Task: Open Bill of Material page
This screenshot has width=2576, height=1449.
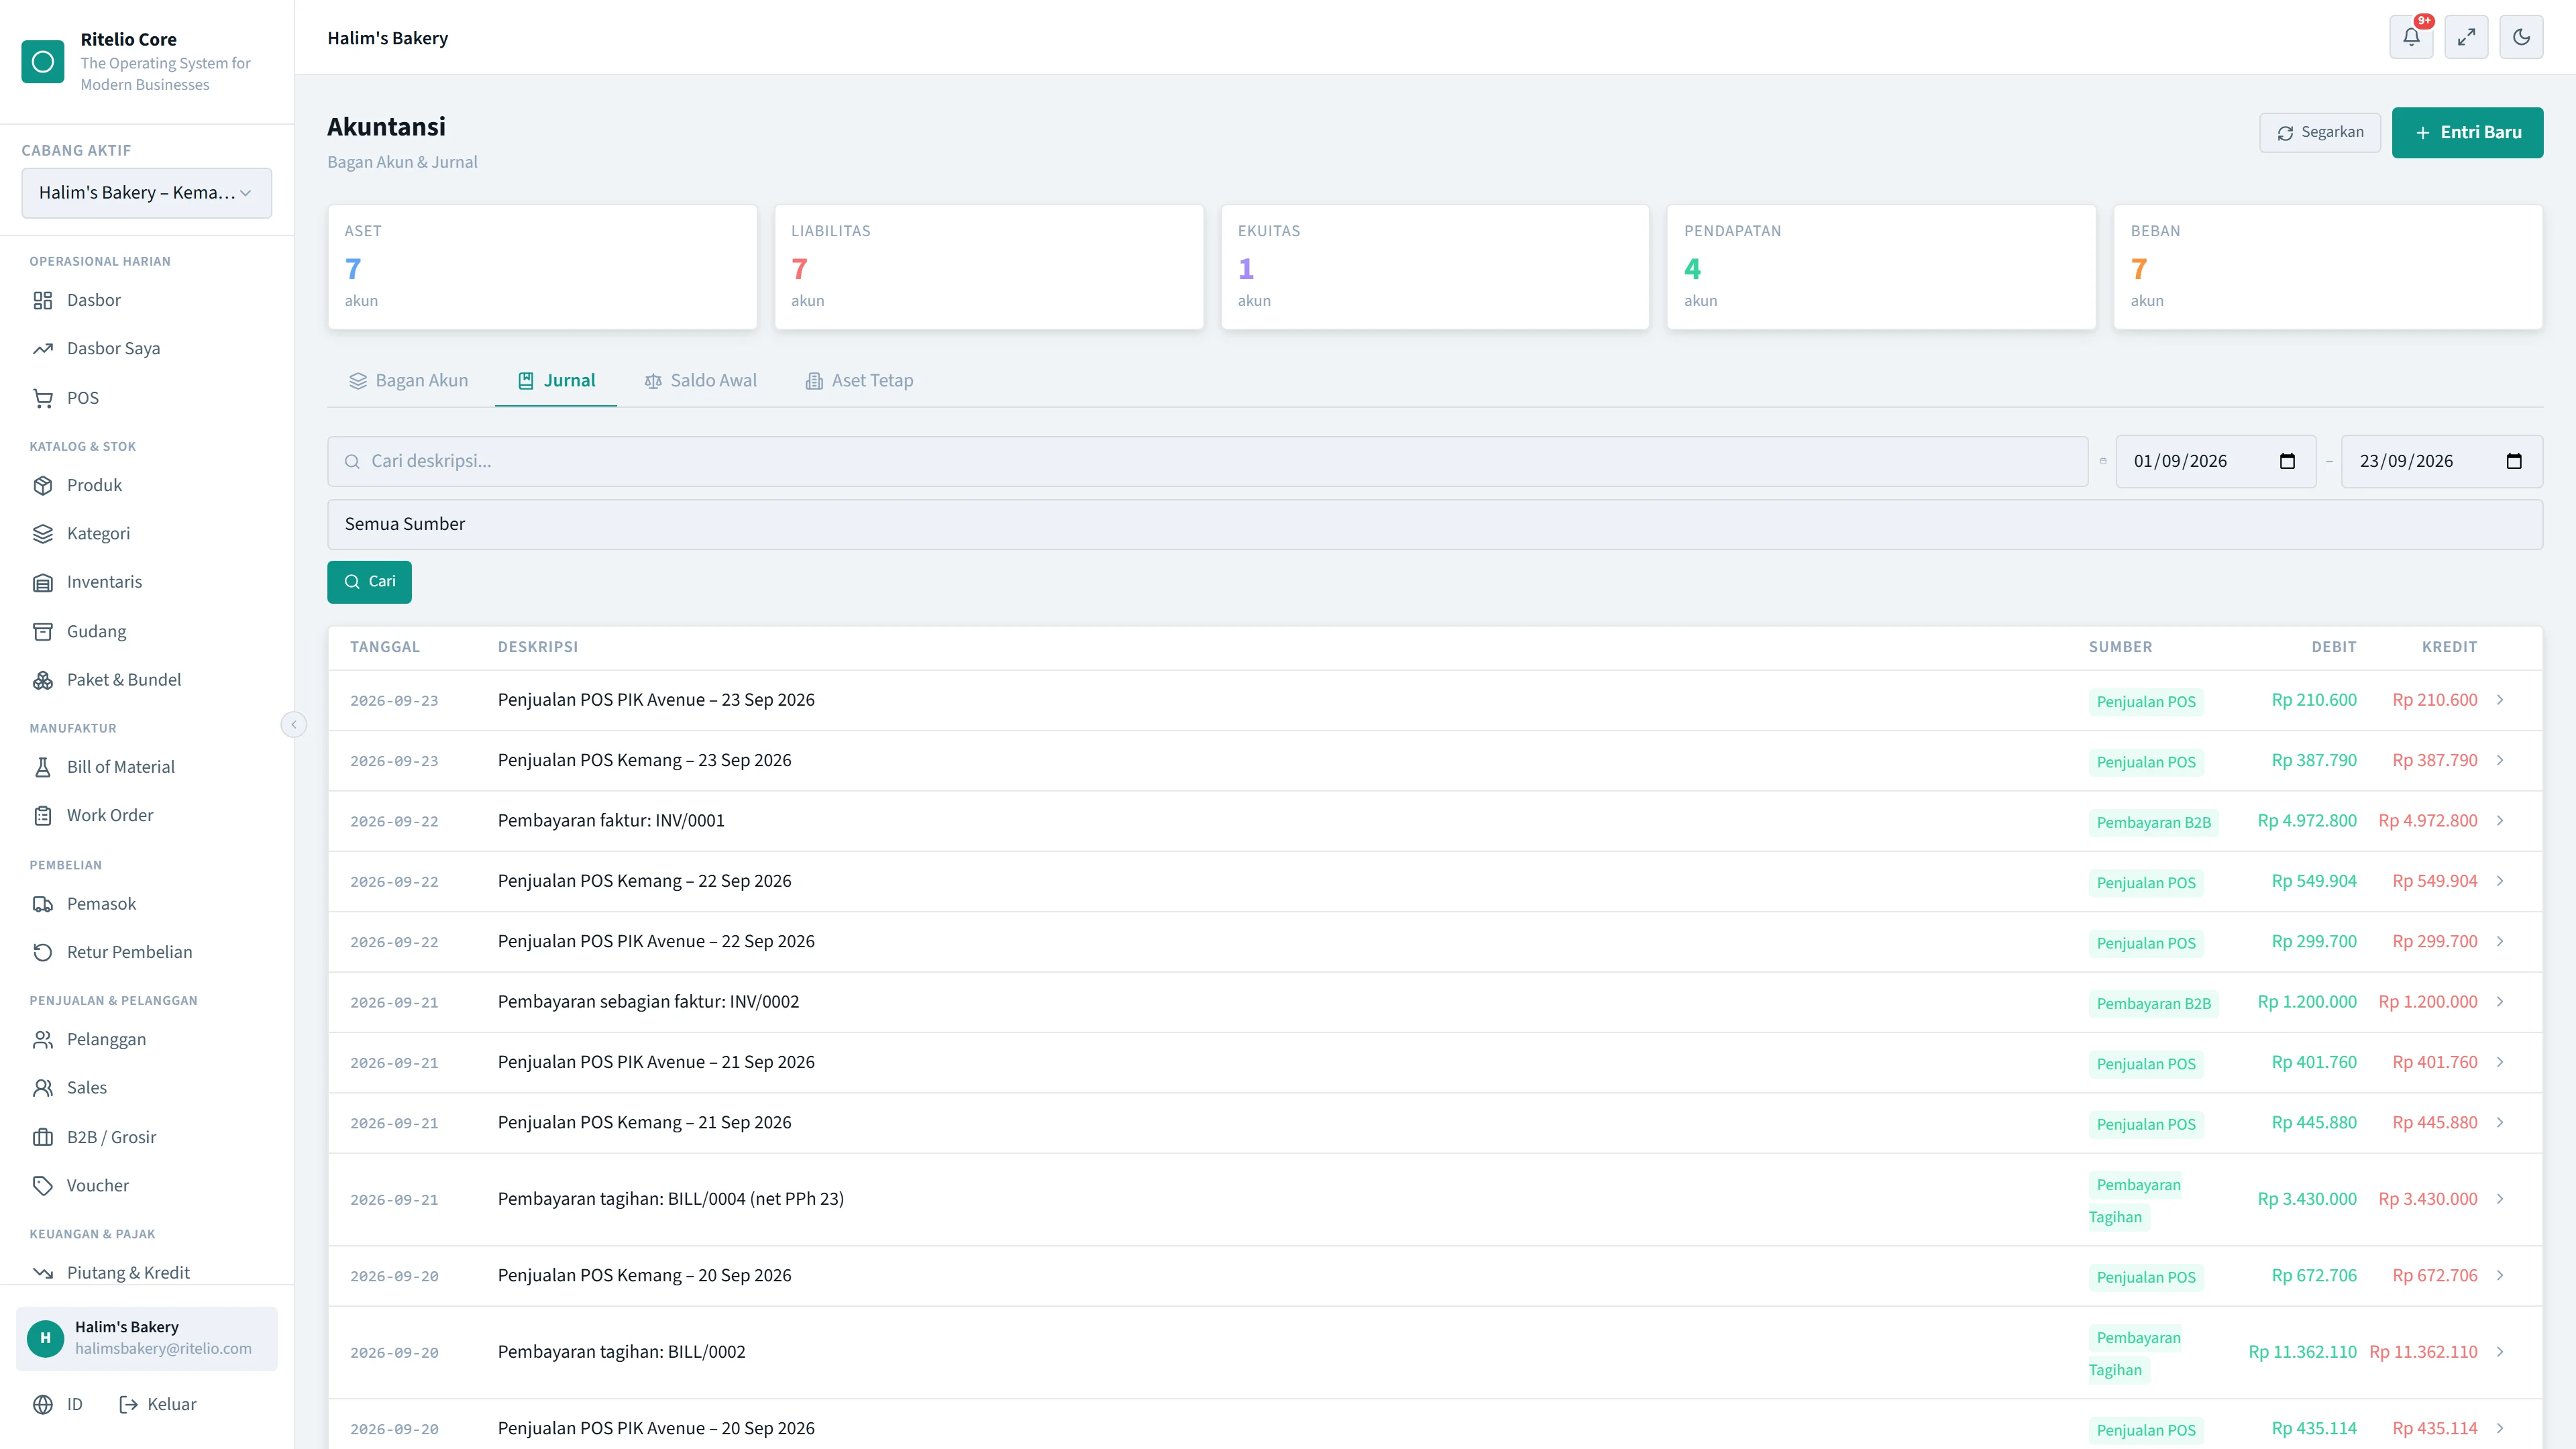Action: [147, 767]
